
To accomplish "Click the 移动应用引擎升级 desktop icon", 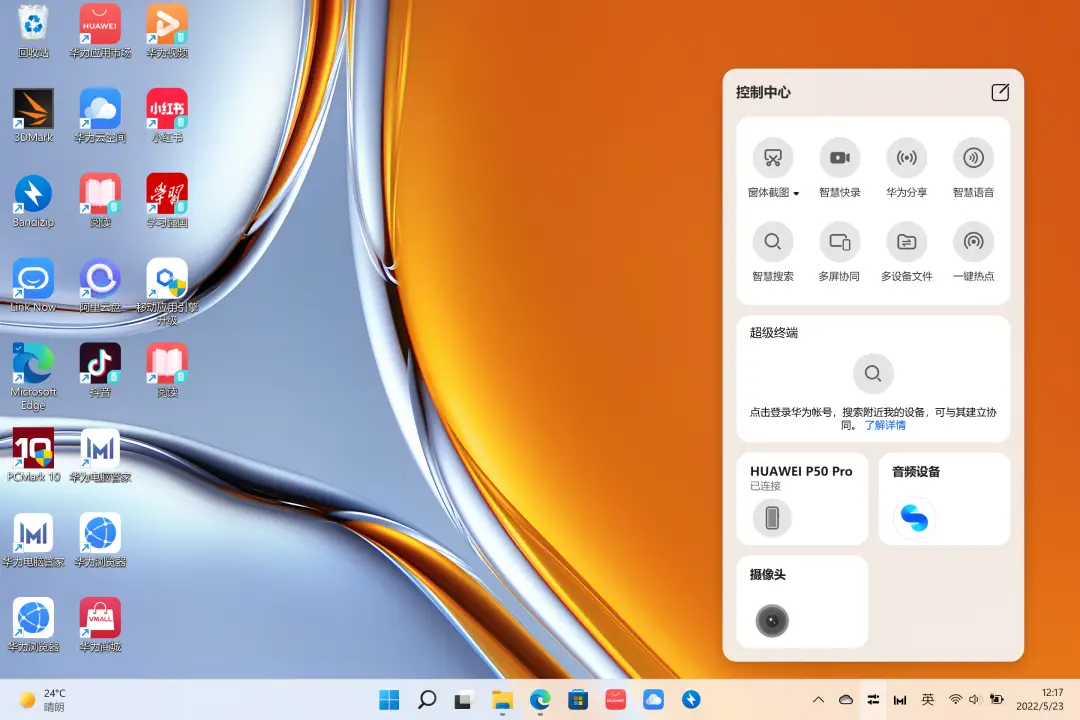I will pos(167,291).
